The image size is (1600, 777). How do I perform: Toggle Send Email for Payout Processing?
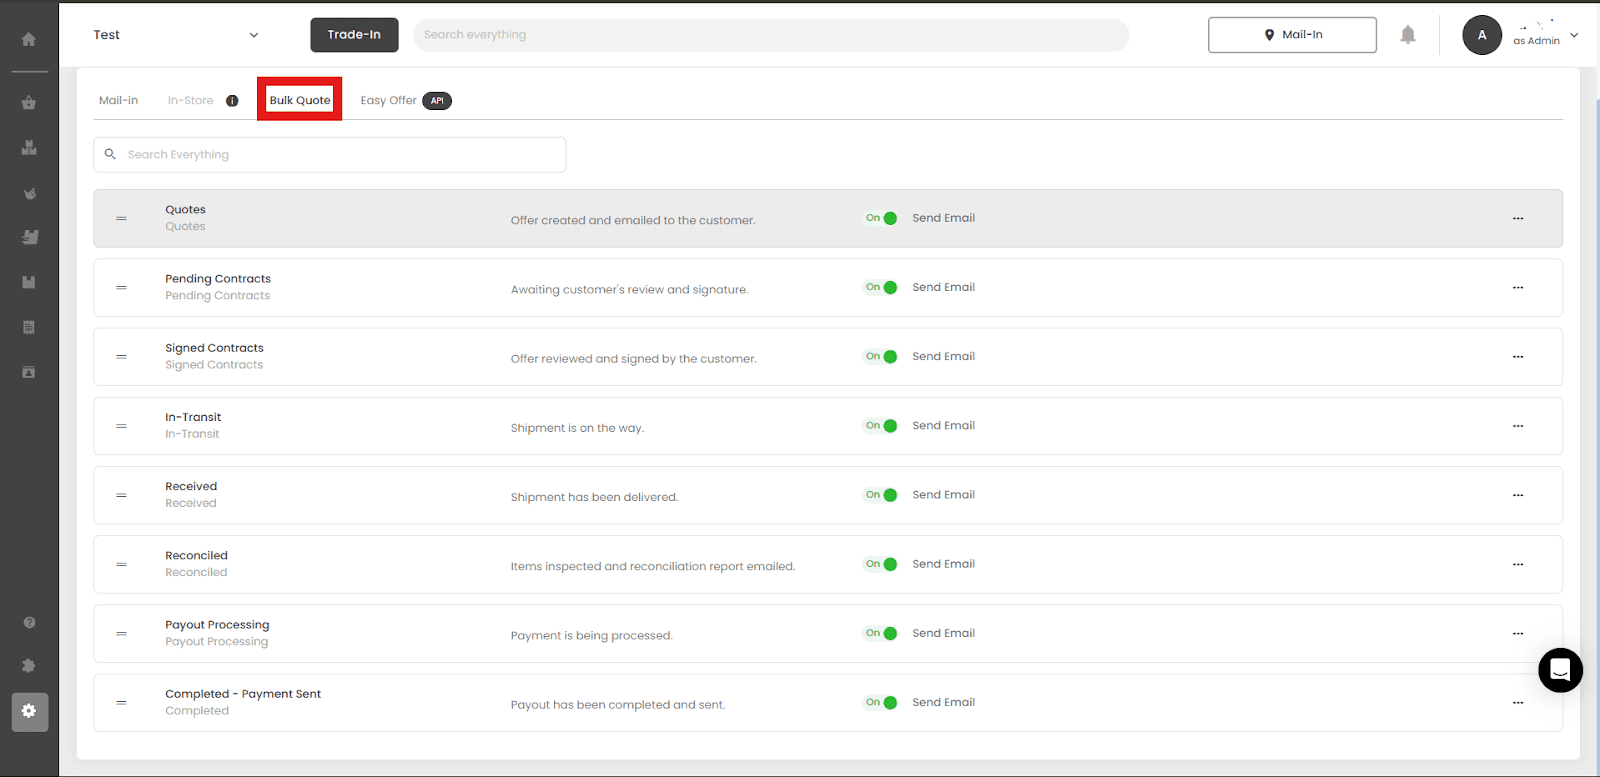tap(881, 633)
